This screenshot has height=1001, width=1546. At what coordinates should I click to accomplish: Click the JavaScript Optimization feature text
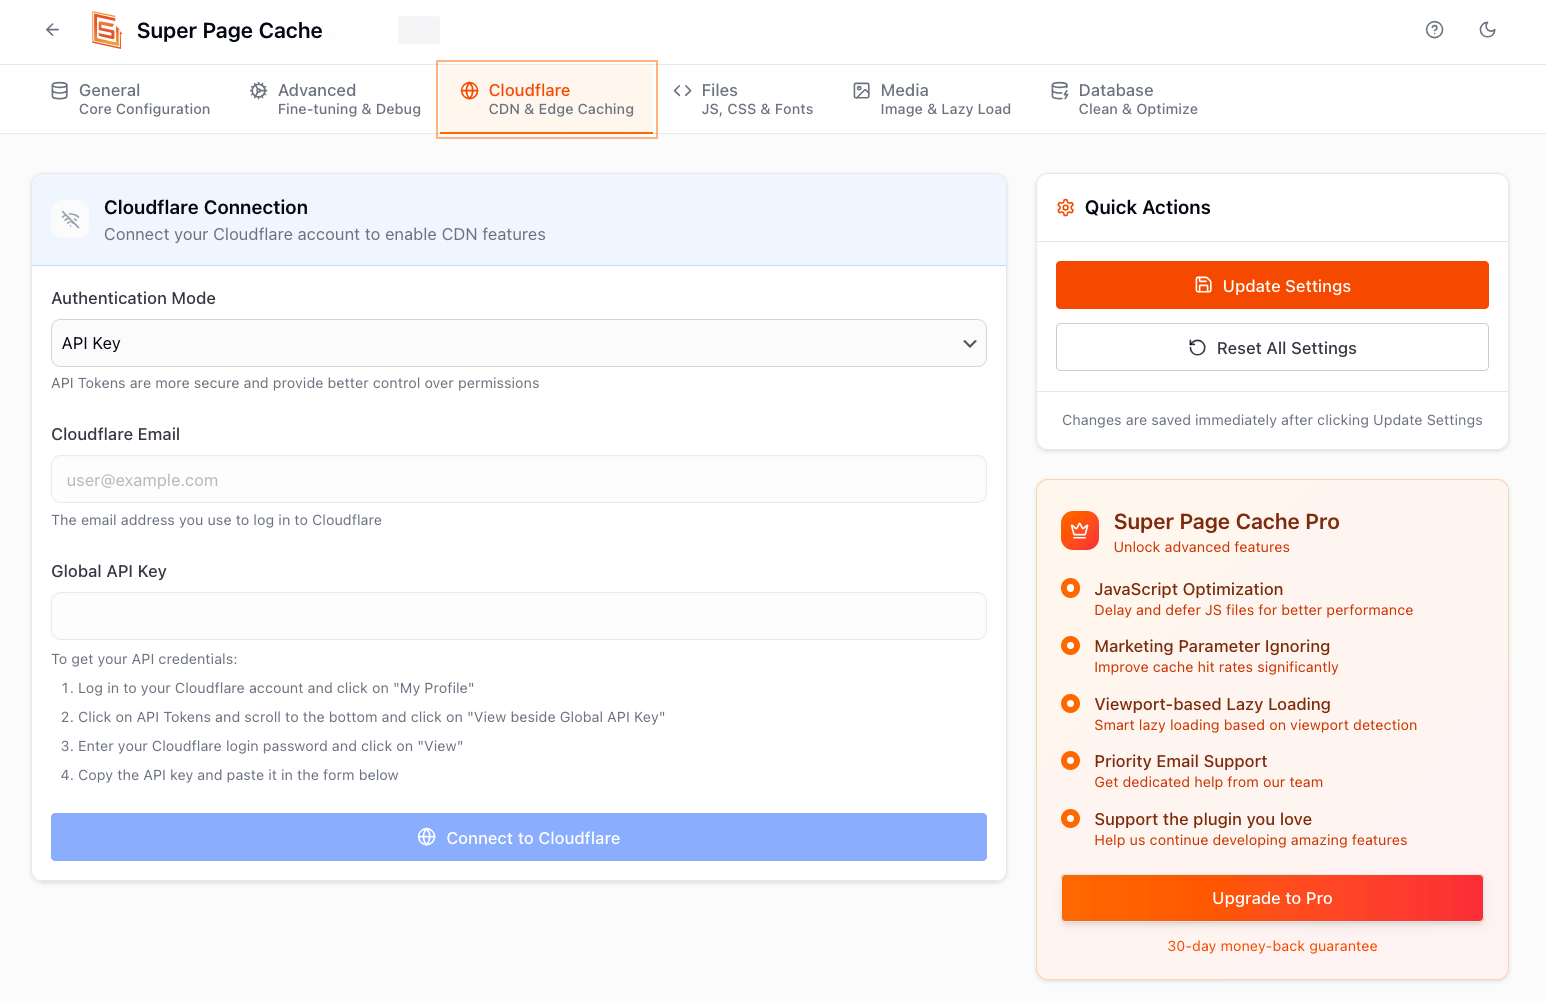coord(1188,589)
